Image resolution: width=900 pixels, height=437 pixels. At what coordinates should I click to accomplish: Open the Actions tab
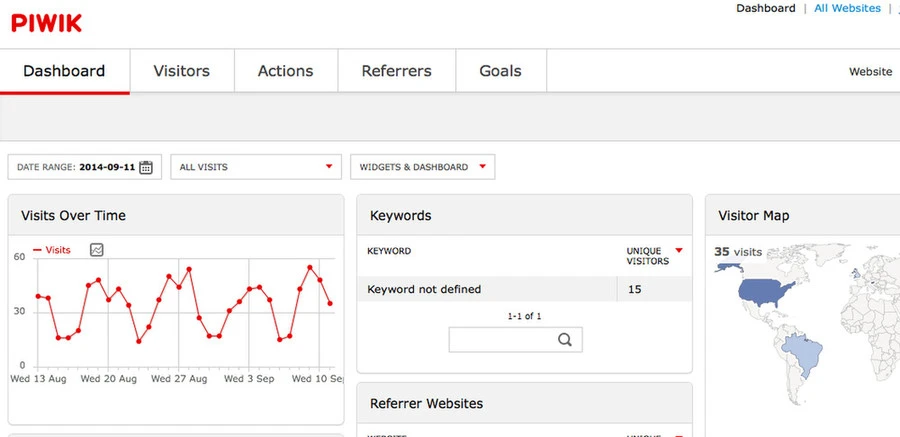point(285,71)
